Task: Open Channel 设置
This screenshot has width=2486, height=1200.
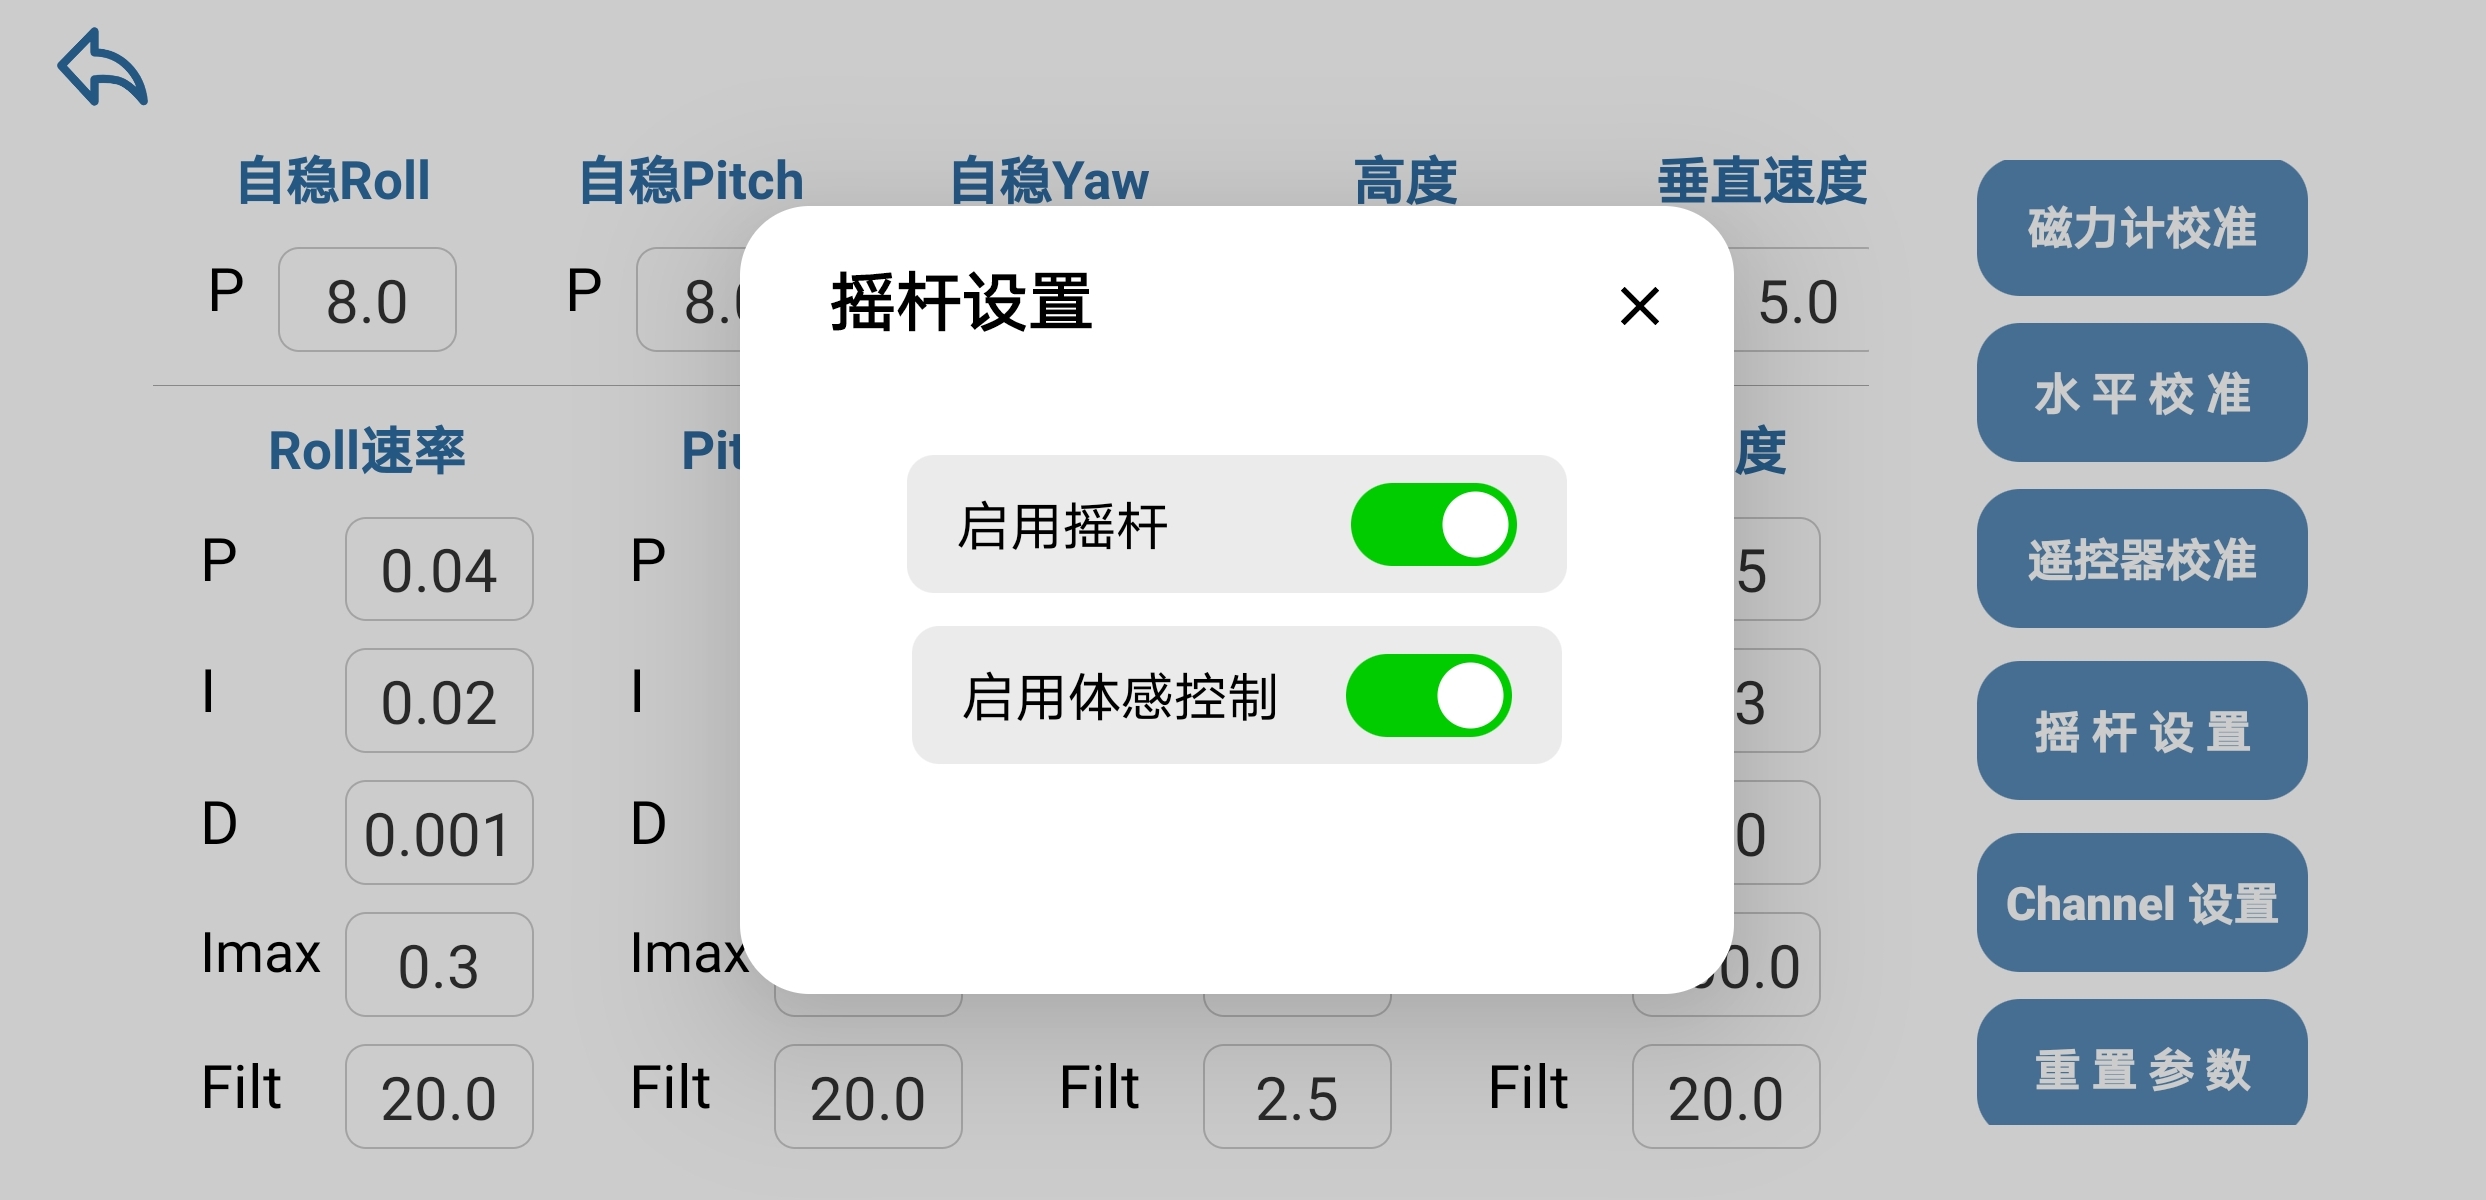Action: [2141, 903]
